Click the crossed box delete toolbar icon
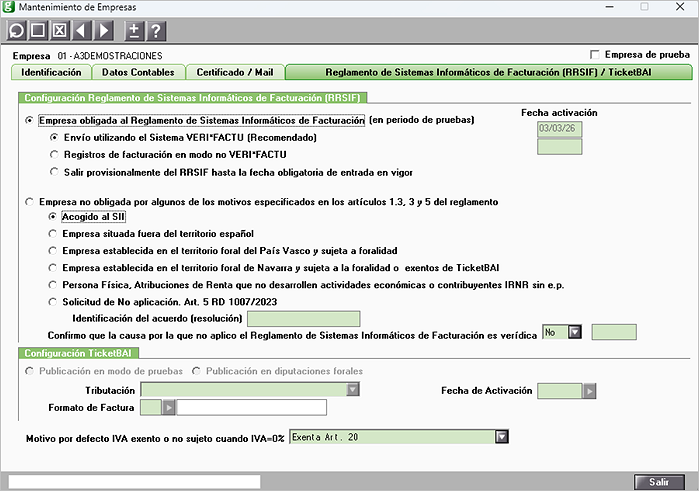The width and height of the screenshot is (699, 491). (60, 31)
